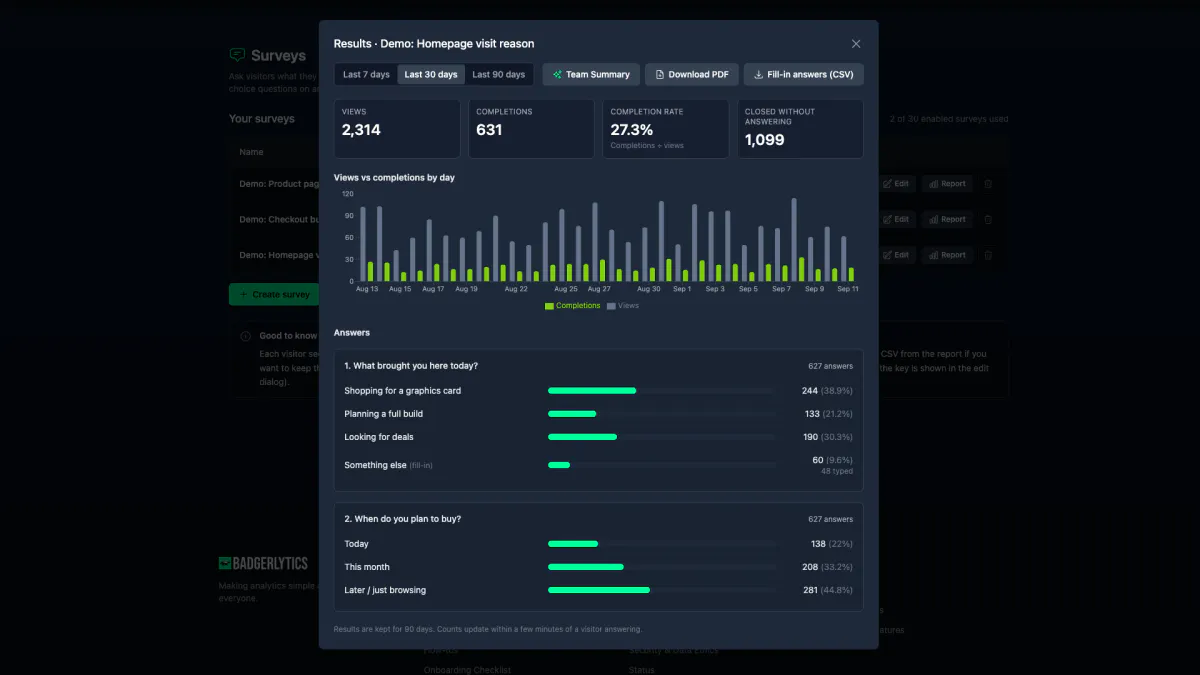Image resolution: width=1200 pixels, height=675 pixels.
Task: Click the 'Your surveys' heading
Action: [262, 119]
